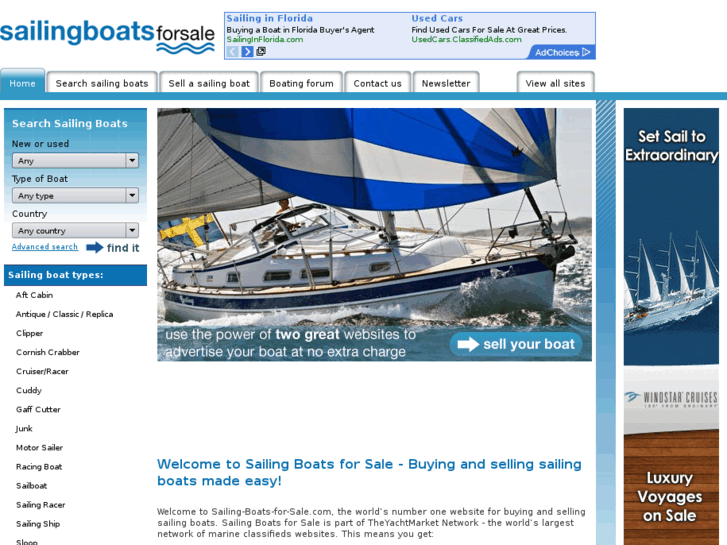Click the AdChoices icon

click(x=587, y=52)
